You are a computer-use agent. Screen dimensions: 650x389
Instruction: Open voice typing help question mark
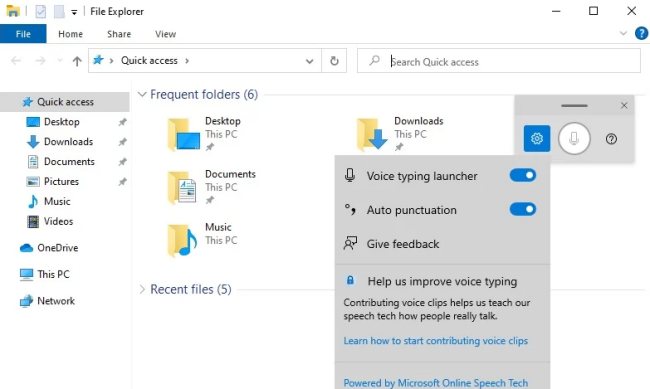(611, 139)
